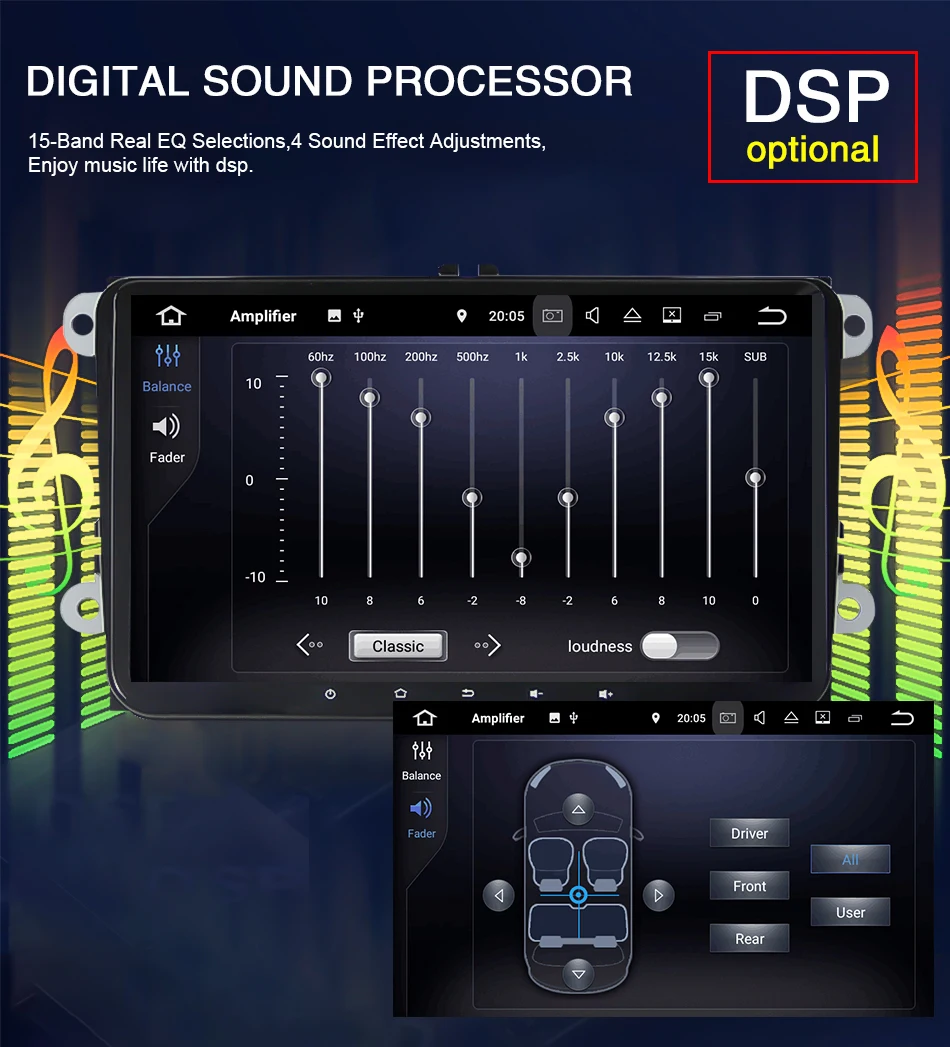950x1047 pixels.
Task: Click the Front button
Action: (x=750, y=885)
